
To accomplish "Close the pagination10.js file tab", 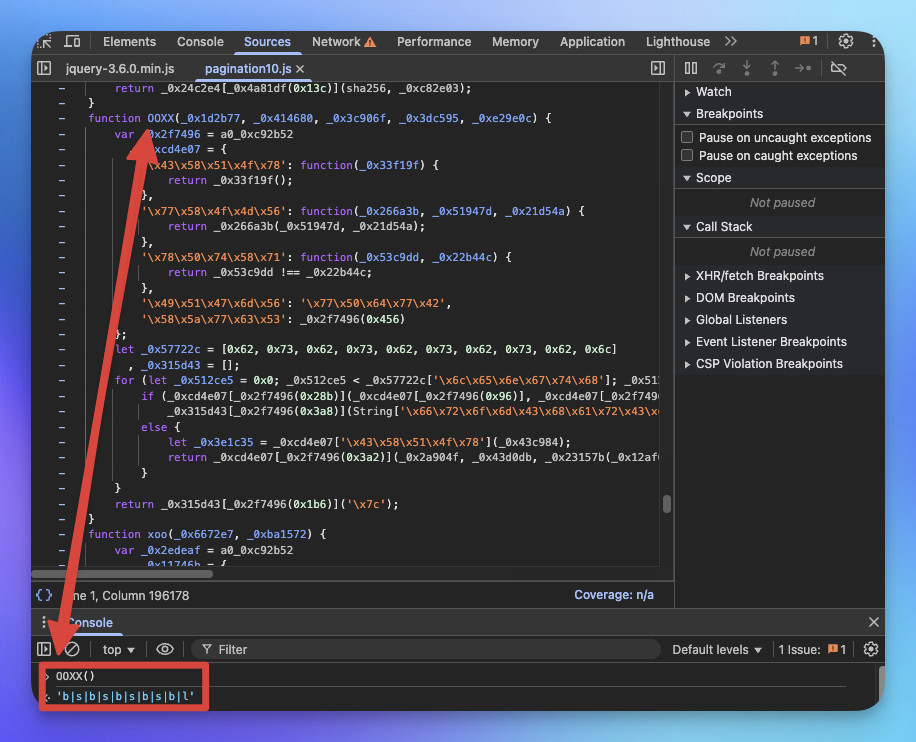I will 300,69.
